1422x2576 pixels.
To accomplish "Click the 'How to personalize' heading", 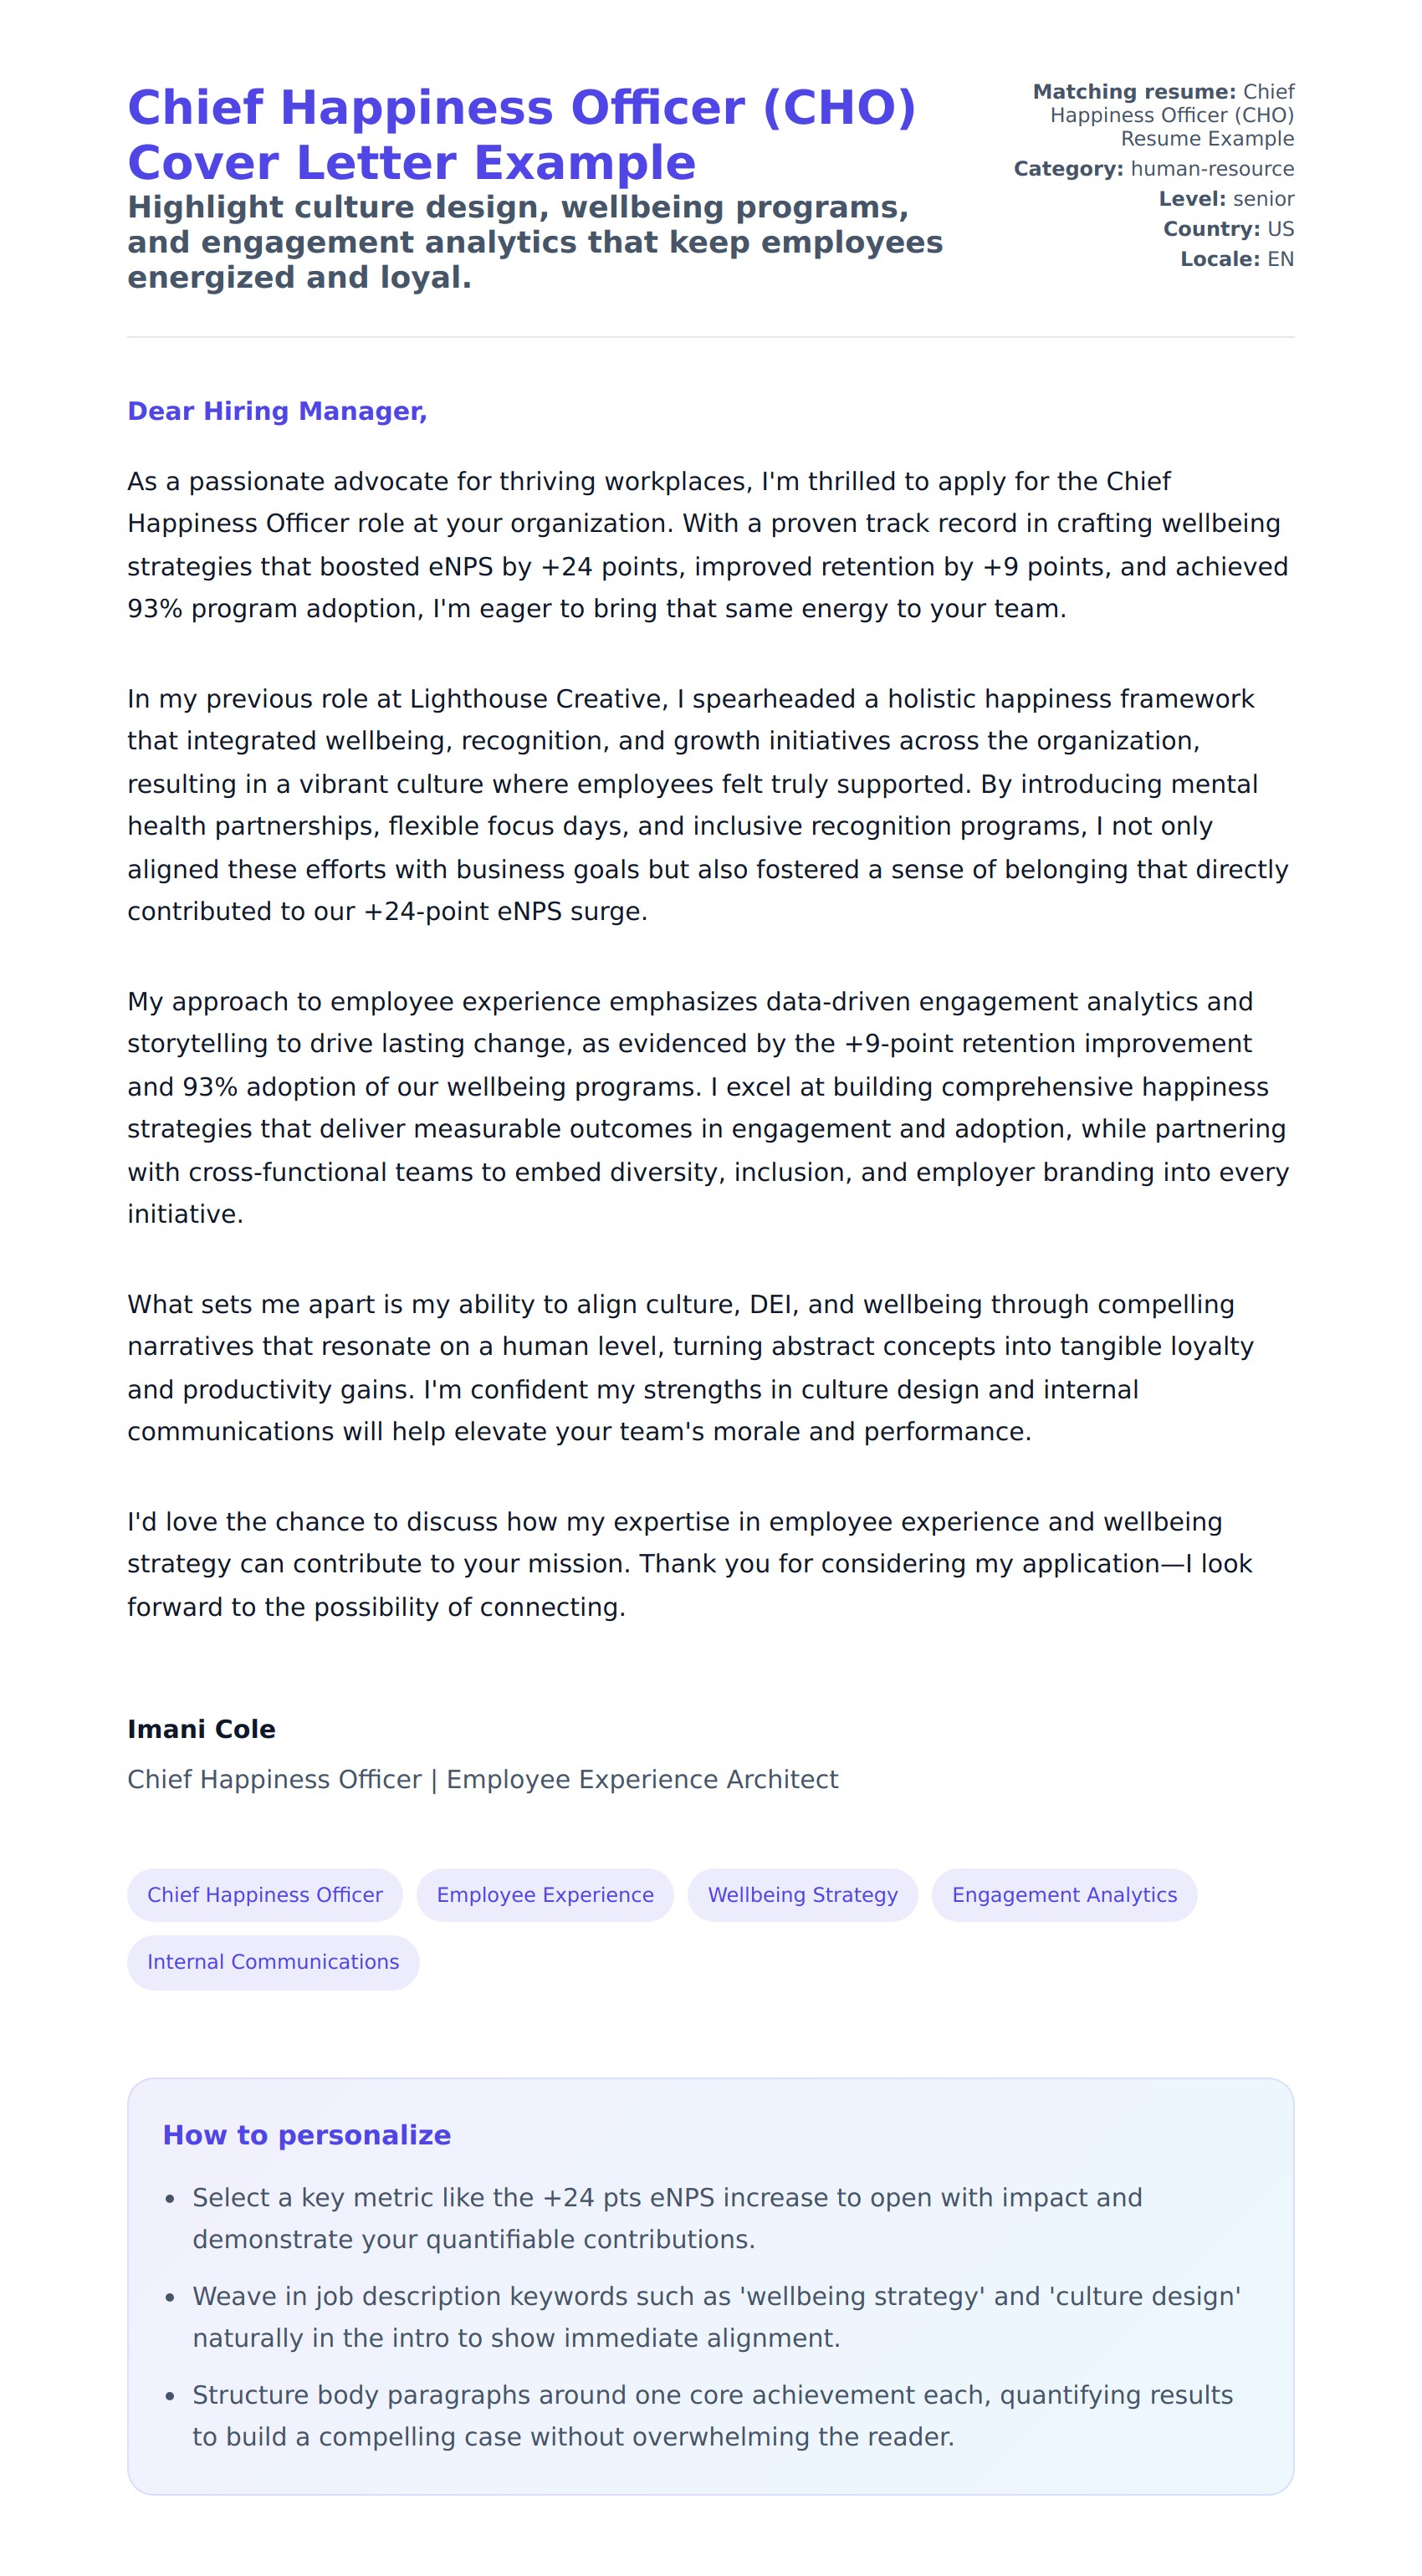I will (306, 2135).
